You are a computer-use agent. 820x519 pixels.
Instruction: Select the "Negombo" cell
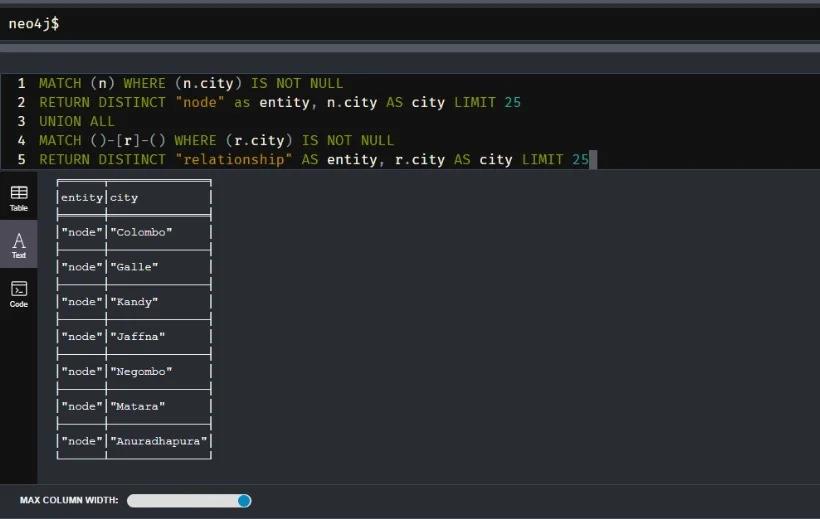coord(141,371)
